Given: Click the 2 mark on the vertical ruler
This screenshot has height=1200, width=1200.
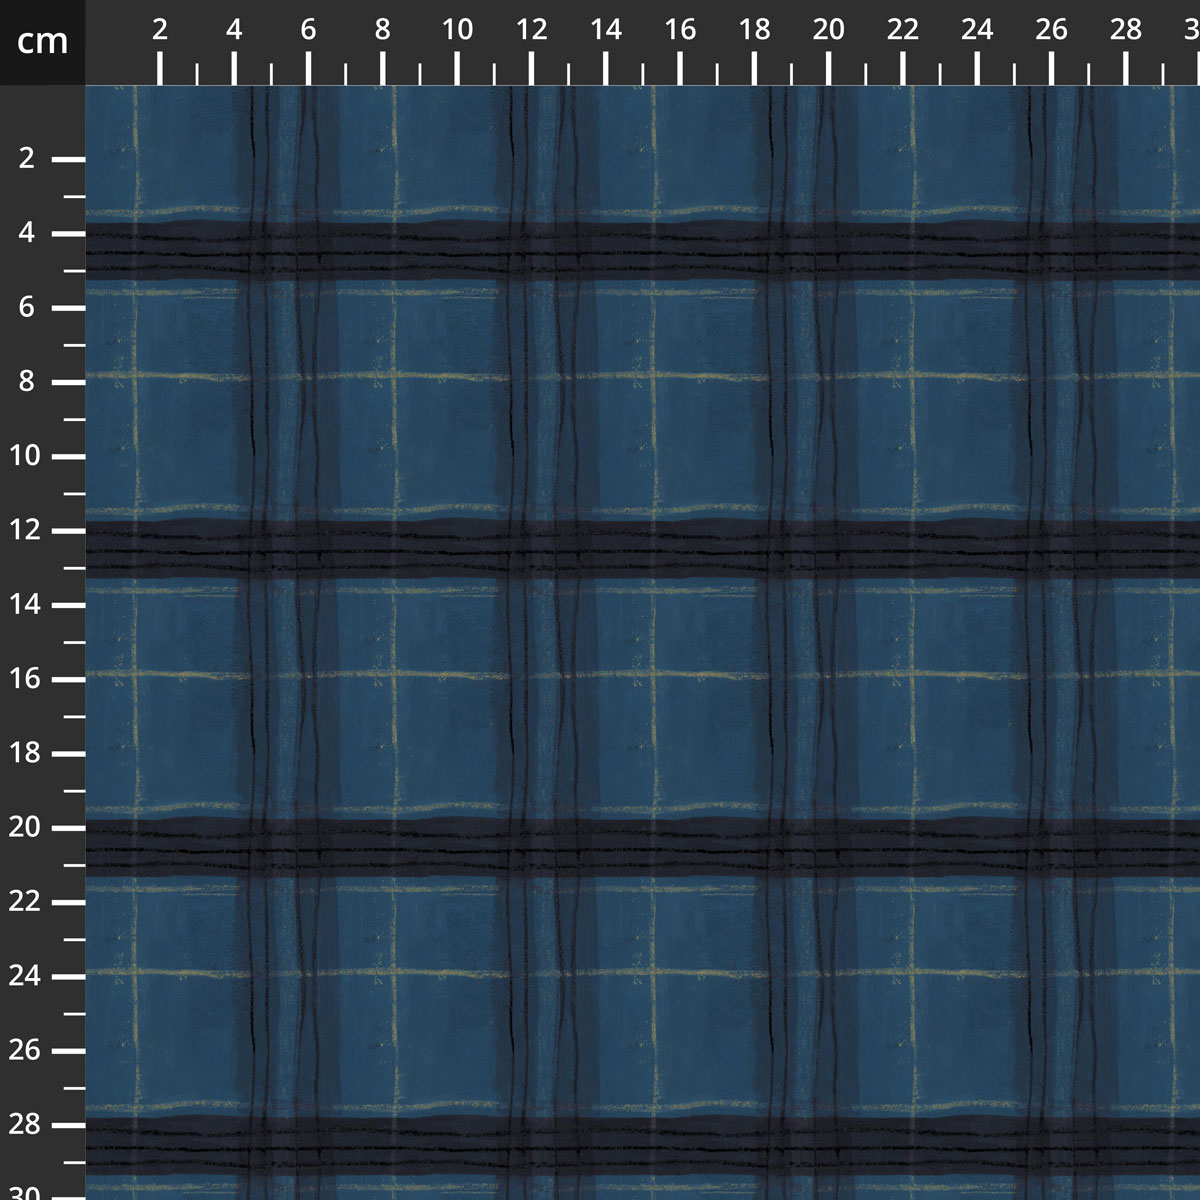Looking at the screenshot, I should pos(26,159).
